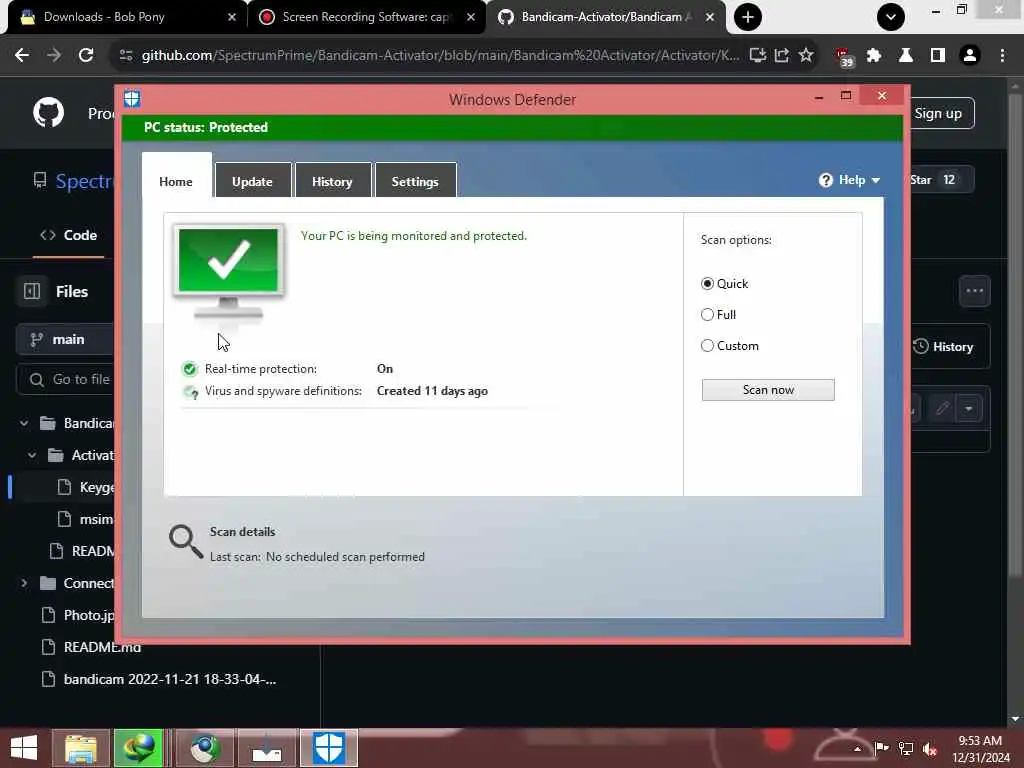Click the share page icon in address bar
Viewport: 1024px width, 768px height.
[782, 56]
